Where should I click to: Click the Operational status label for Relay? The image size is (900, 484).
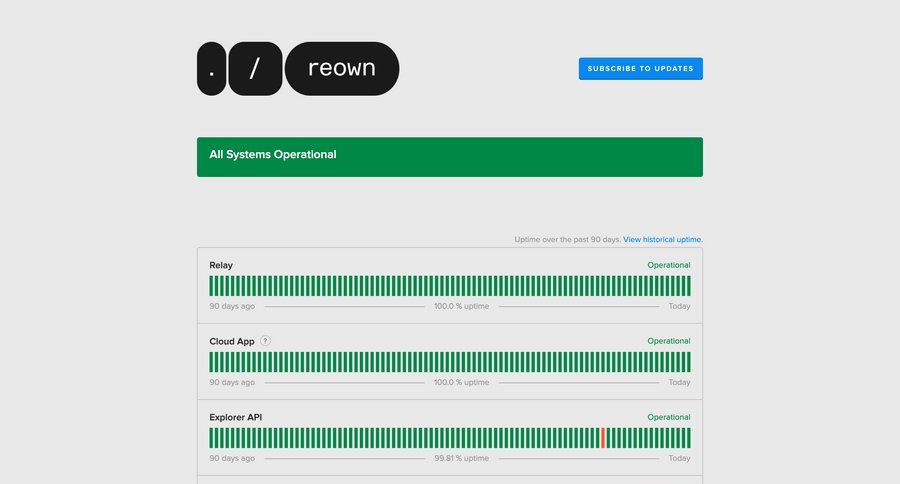click(668, 265)
